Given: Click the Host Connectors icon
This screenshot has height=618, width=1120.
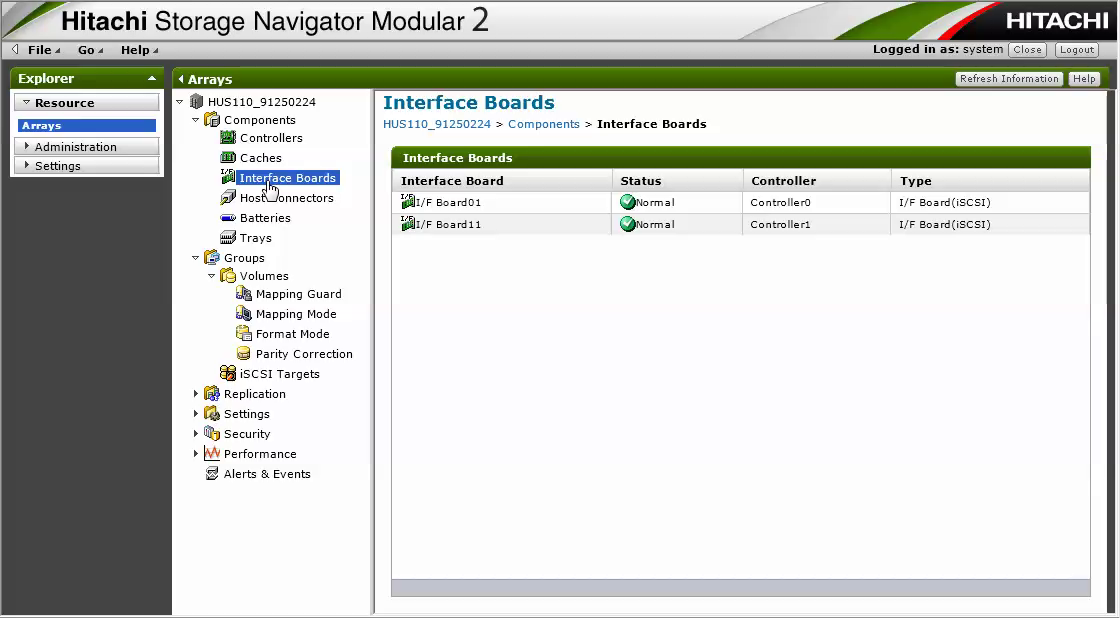Looking at the screenshot, I should [228, 197].
